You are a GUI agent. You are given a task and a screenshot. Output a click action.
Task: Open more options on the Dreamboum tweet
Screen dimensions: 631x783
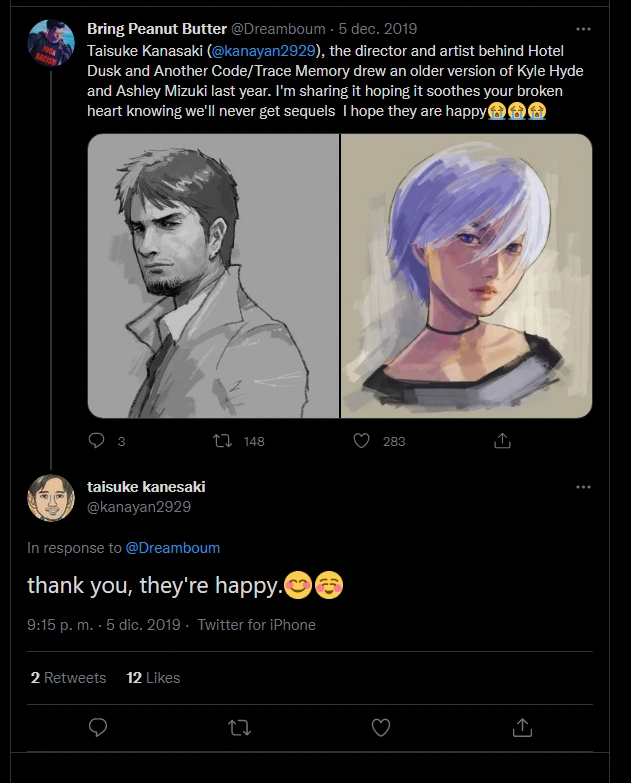point(584,28)
